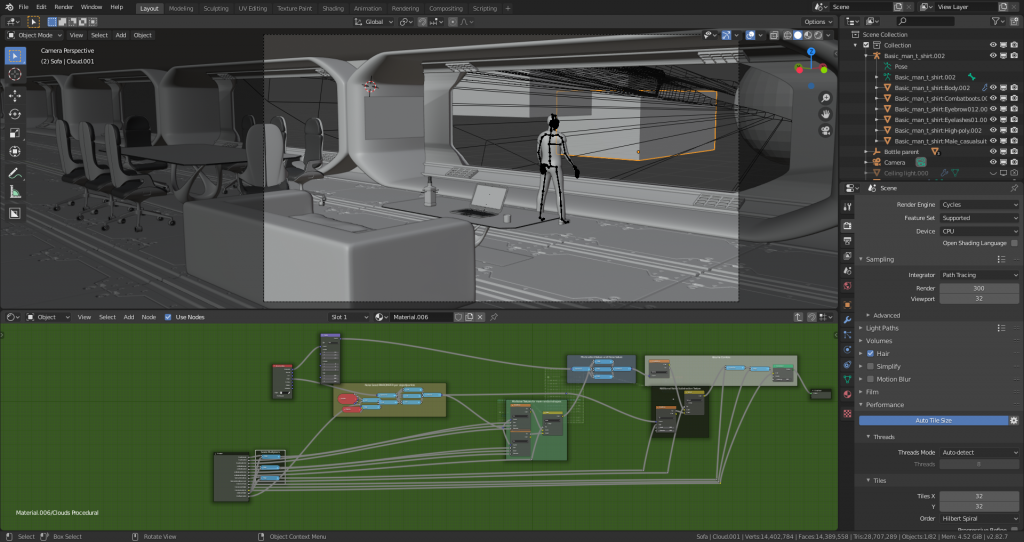1024x542 pixels.
Task: Open the Render properties tab icon
Action: 847,225
